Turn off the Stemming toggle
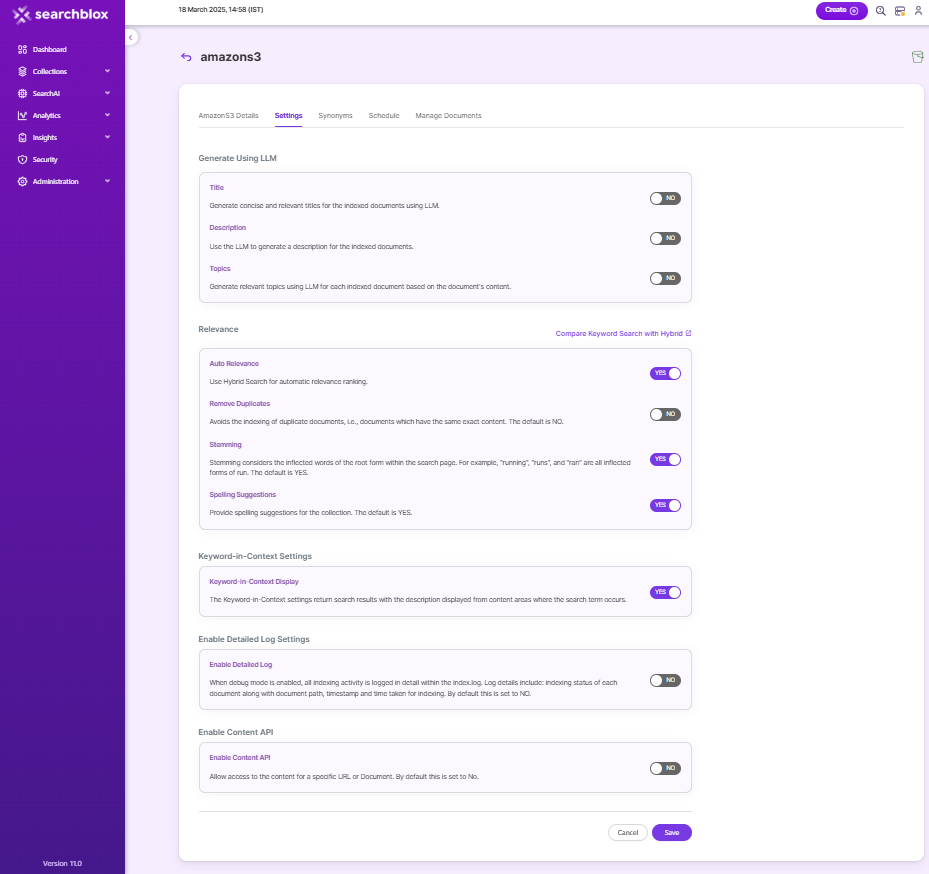 click(665, 459)
